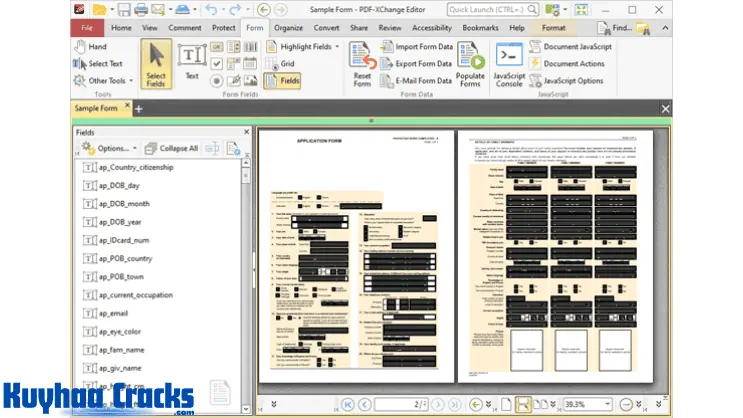This screenshot has width=743, height=418.
Task: Switch to the Accessibility tab
Action: coord(431,28)
